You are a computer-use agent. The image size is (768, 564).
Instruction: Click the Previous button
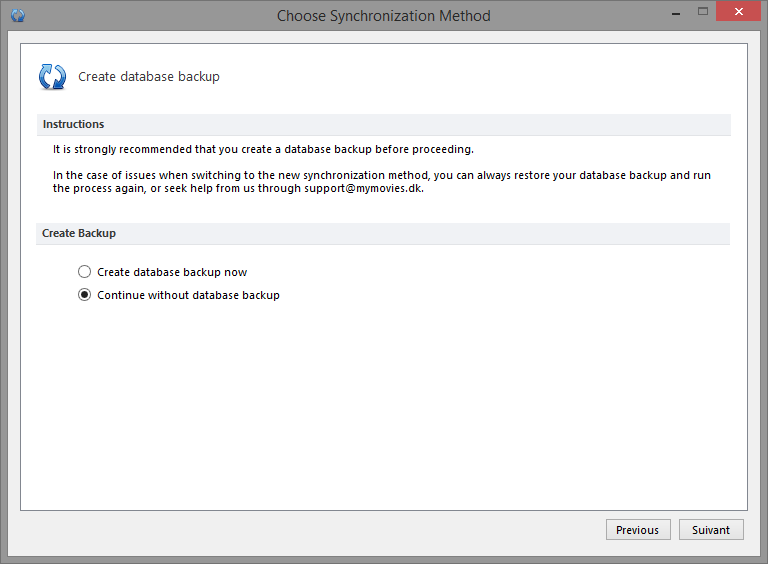click(x=638, y=530)
